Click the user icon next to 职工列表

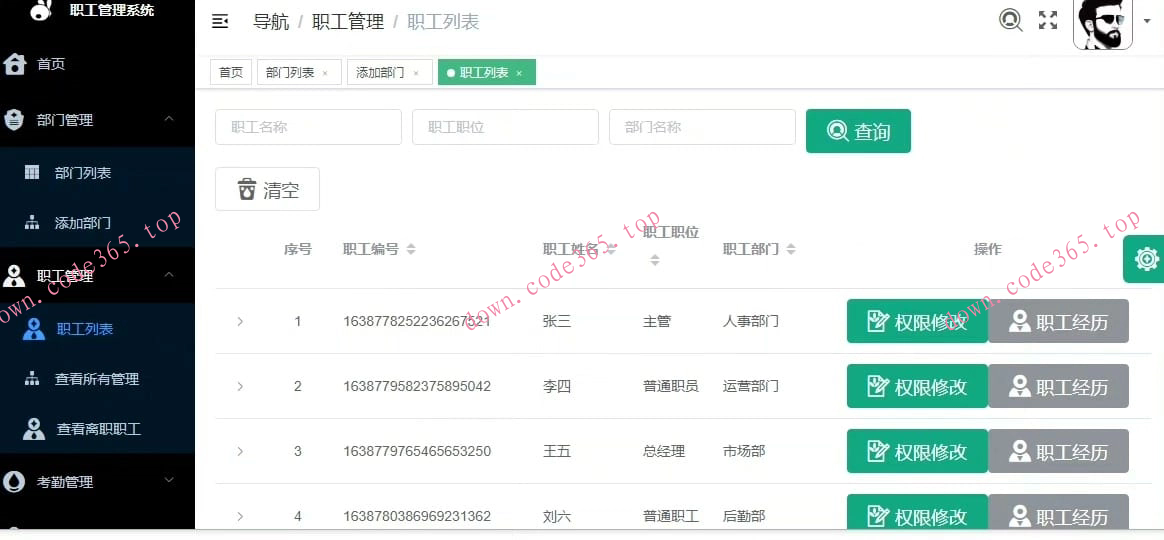(x=33, y=328)
